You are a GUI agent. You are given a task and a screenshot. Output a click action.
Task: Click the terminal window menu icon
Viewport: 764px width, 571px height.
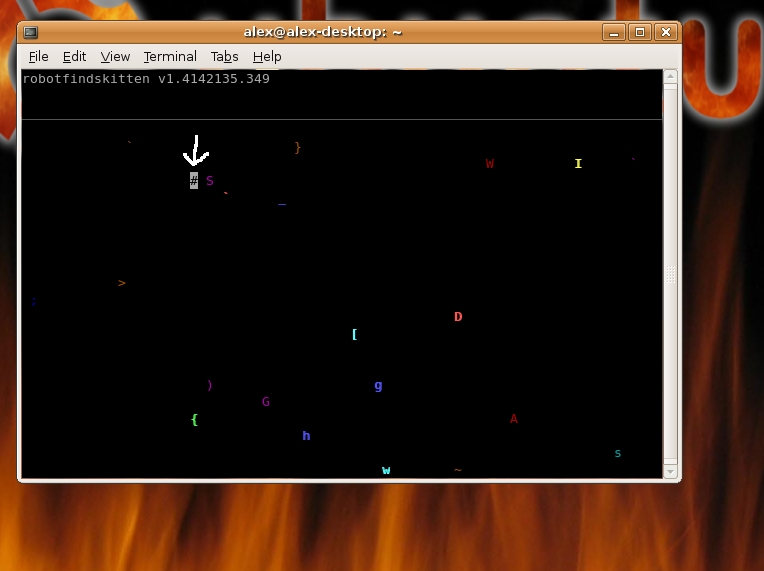[x=31, y=33]
